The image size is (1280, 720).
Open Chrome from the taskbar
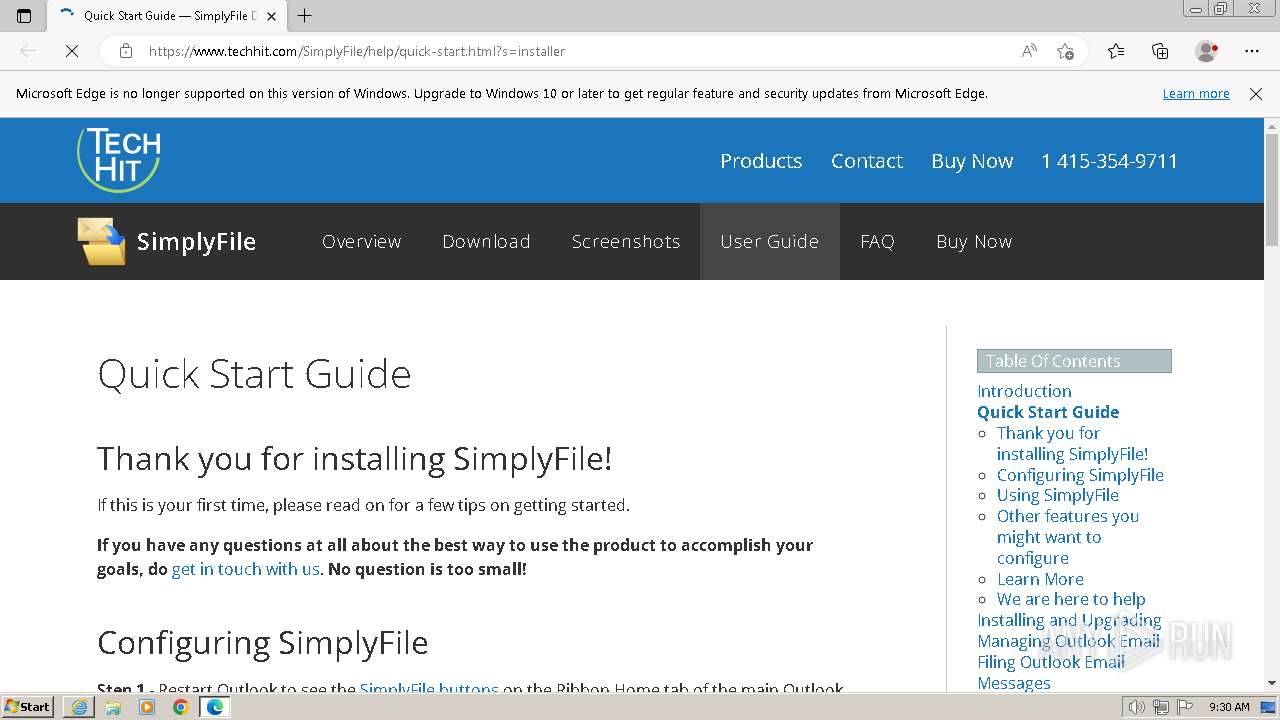pyautogui.click(x=181, y=707)
